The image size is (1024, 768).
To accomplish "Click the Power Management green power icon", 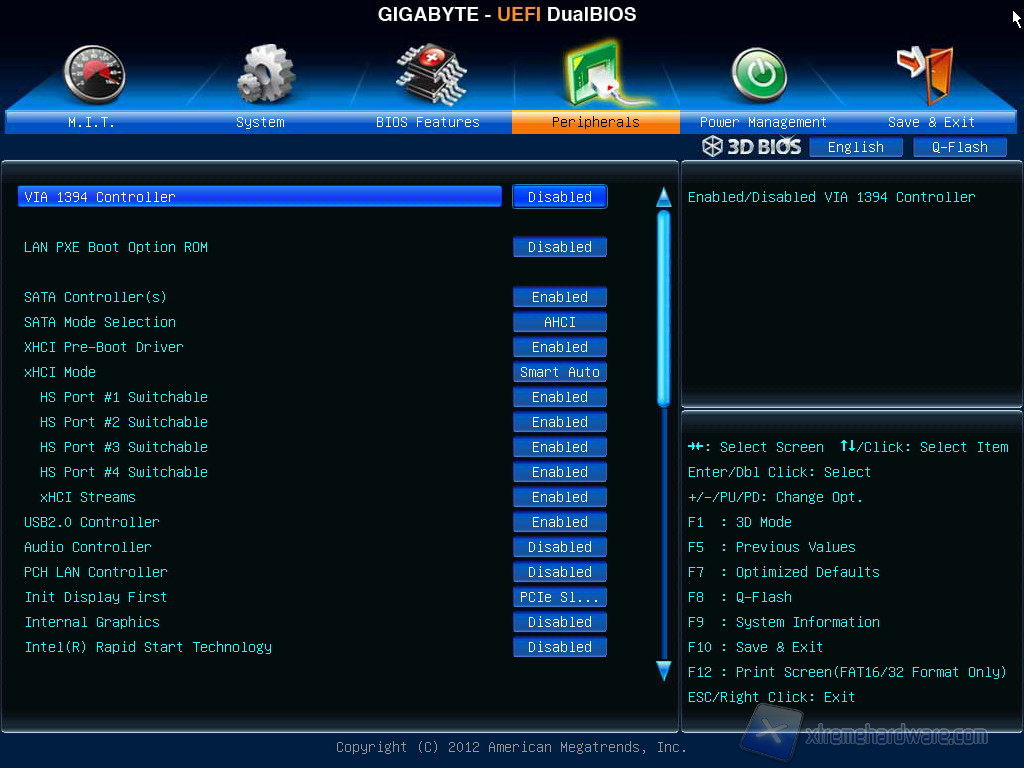I will pyautogui.click(x=759, y=75).
